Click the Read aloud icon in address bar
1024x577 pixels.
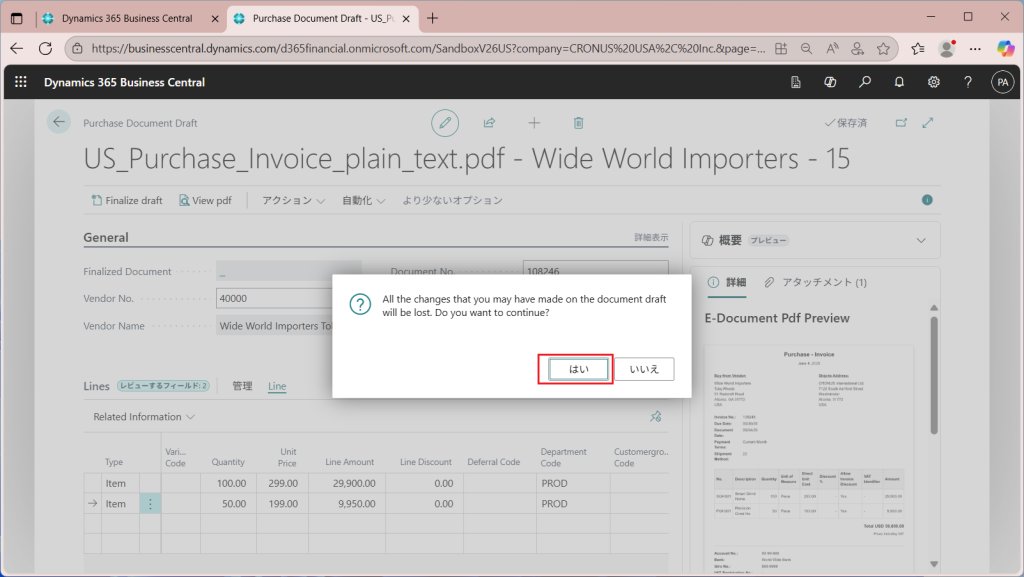point(832,48)
